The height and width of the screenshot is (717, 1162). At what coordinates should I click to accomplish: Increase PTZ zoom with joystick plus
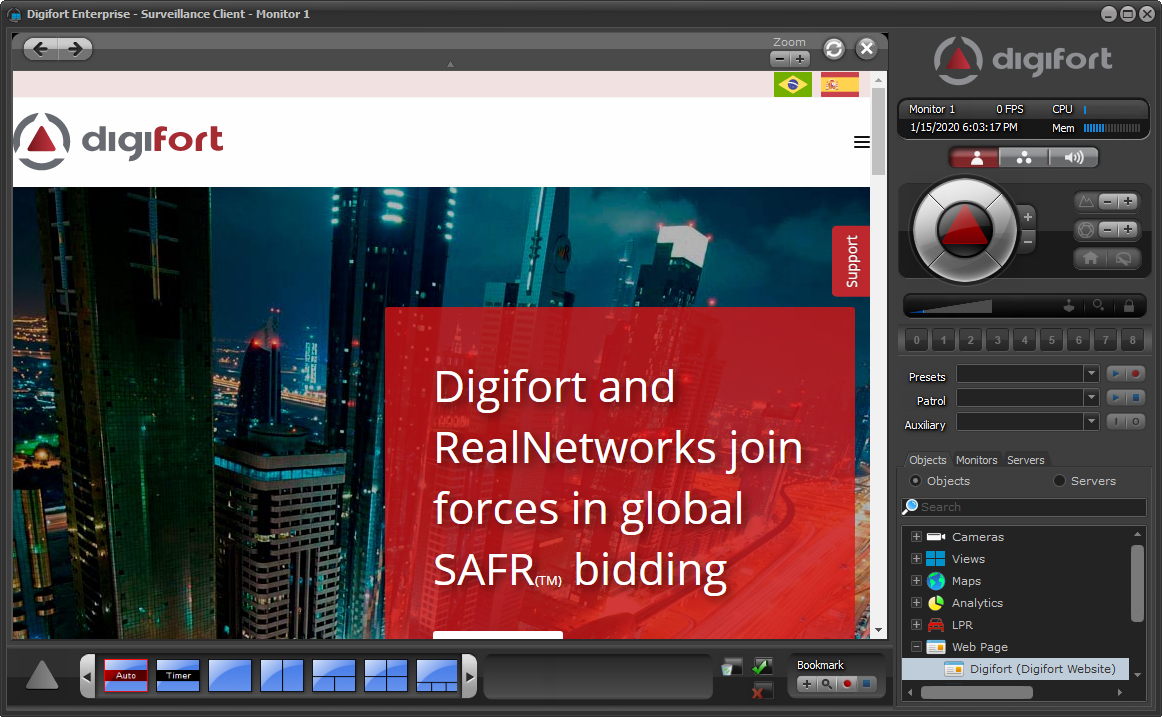1028,217
